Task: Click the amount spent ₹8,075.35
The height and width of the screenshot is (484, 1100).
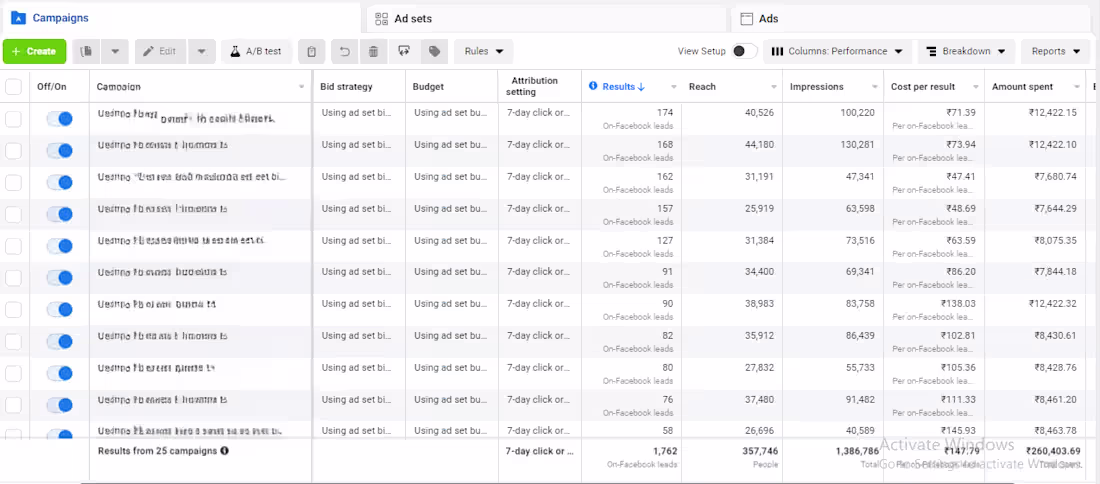Action: [x=1056, y=240]
